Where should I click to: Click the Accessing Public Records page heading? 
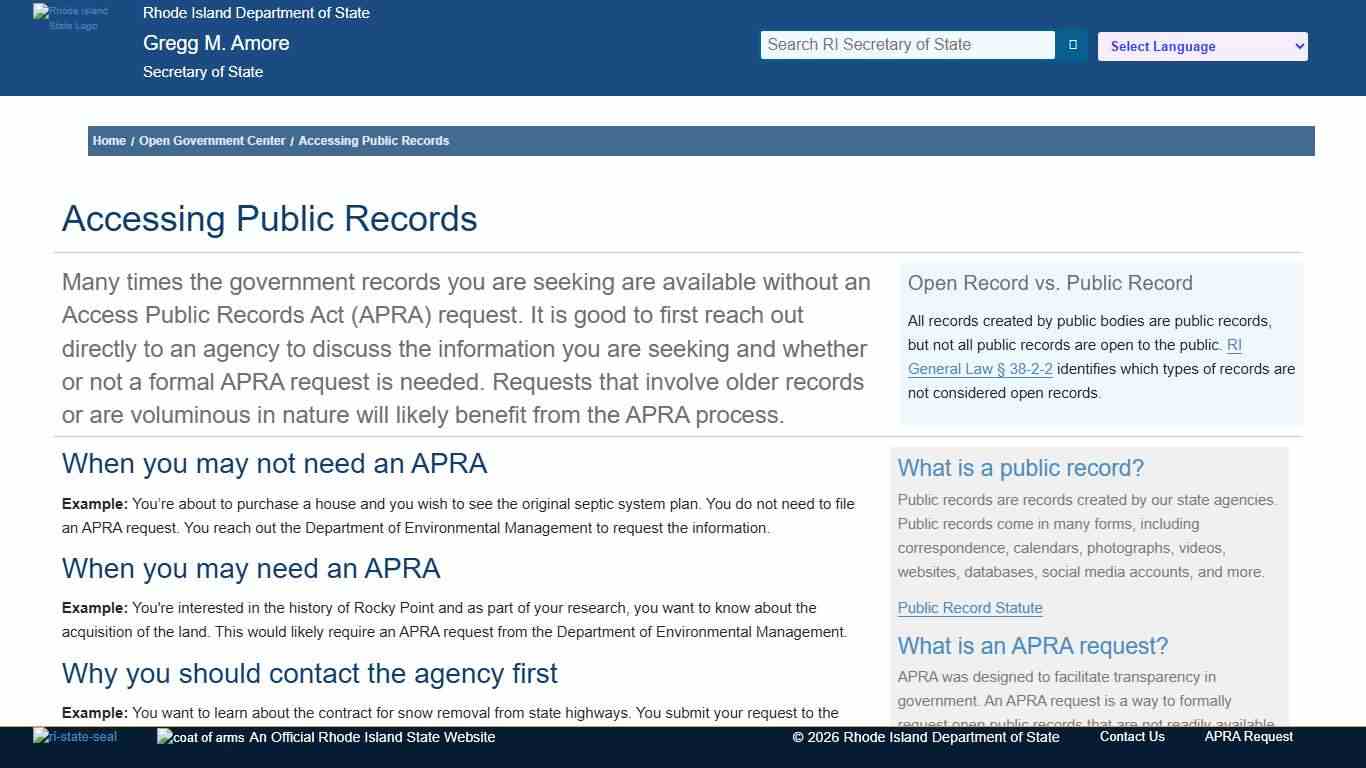pyautogui.click(x=269, y=219)
